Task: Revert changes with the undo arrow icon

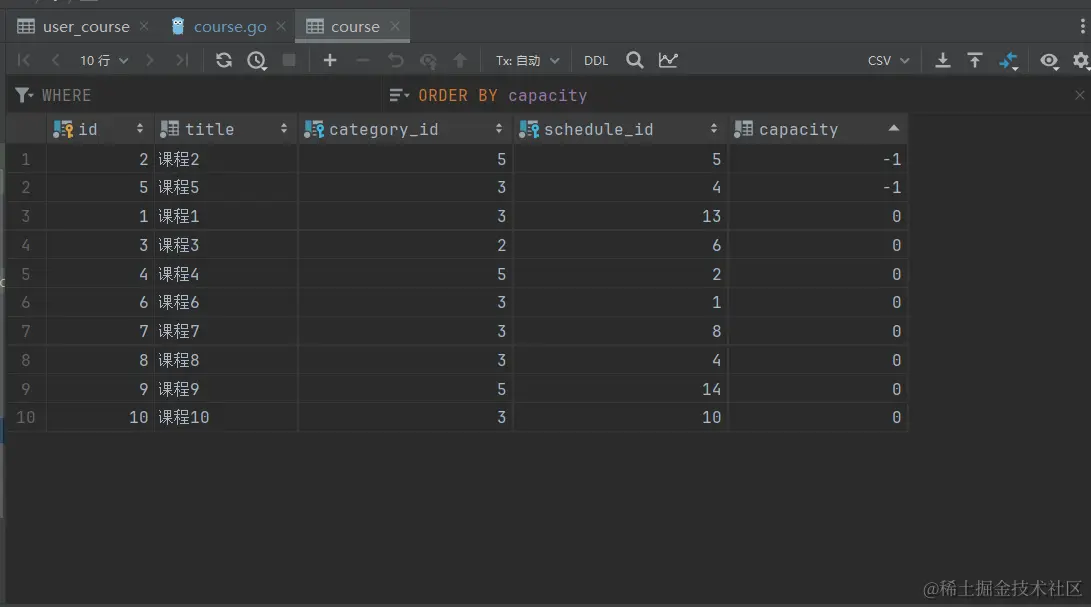Action: click(x=395, y=61)
